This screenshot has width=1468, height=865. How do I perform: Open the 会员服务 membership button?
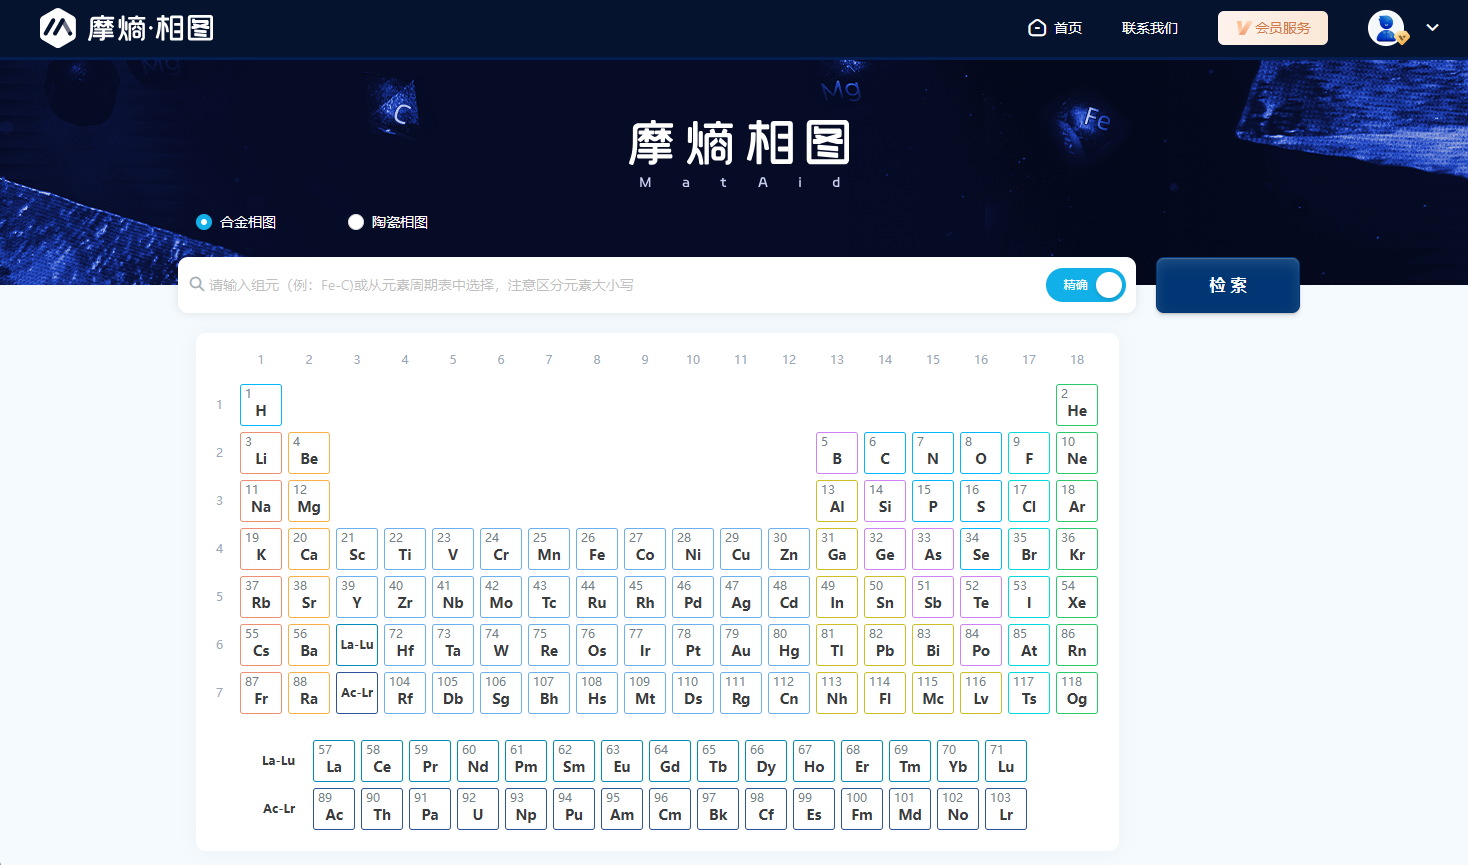(1272, 28)
